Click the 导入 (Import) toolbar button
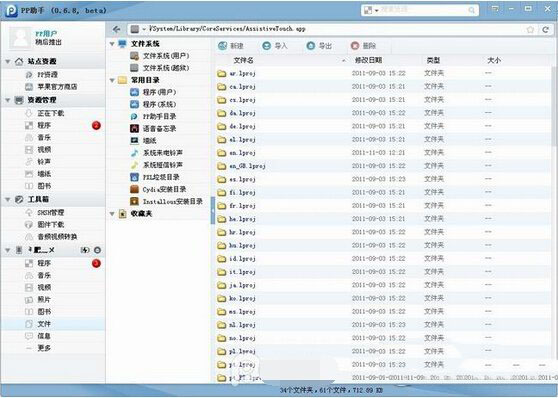 [274, 46]
